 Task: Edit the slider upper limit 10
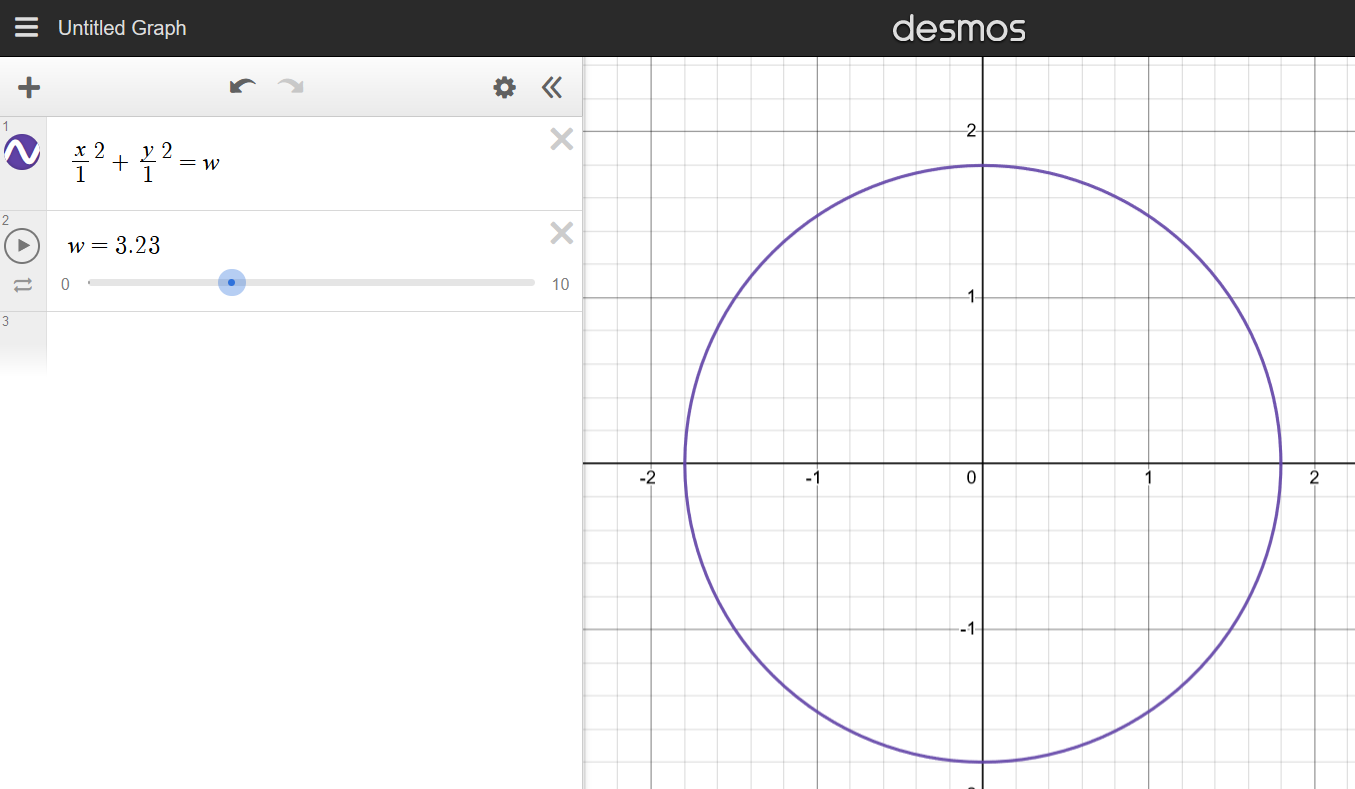click(560, 284)
